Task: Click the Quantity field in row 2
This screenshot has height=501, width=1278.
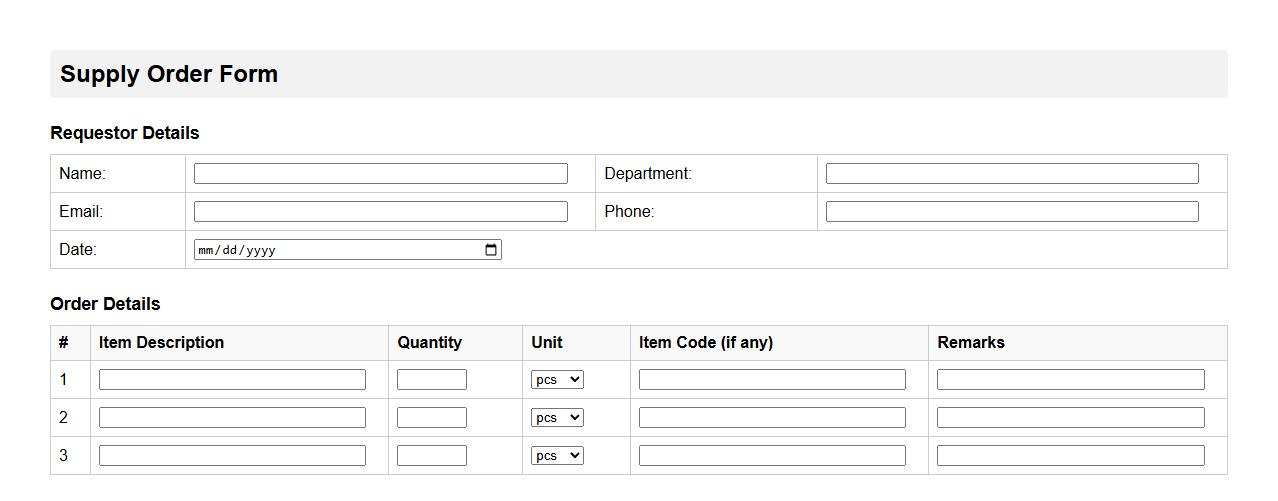Action: pyautogui.click(x=432, y=418)
